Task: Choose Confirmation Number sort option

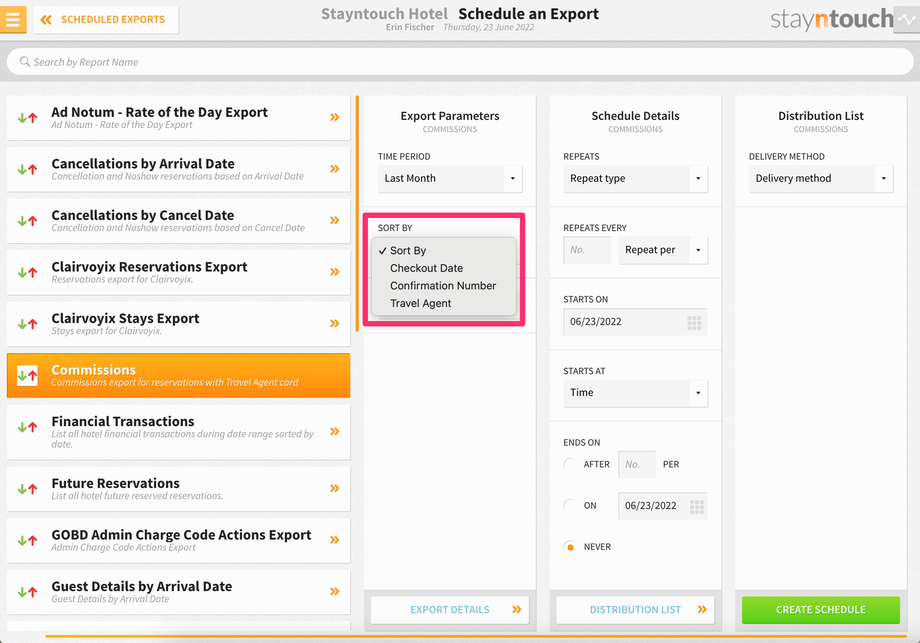Action: 444,286
